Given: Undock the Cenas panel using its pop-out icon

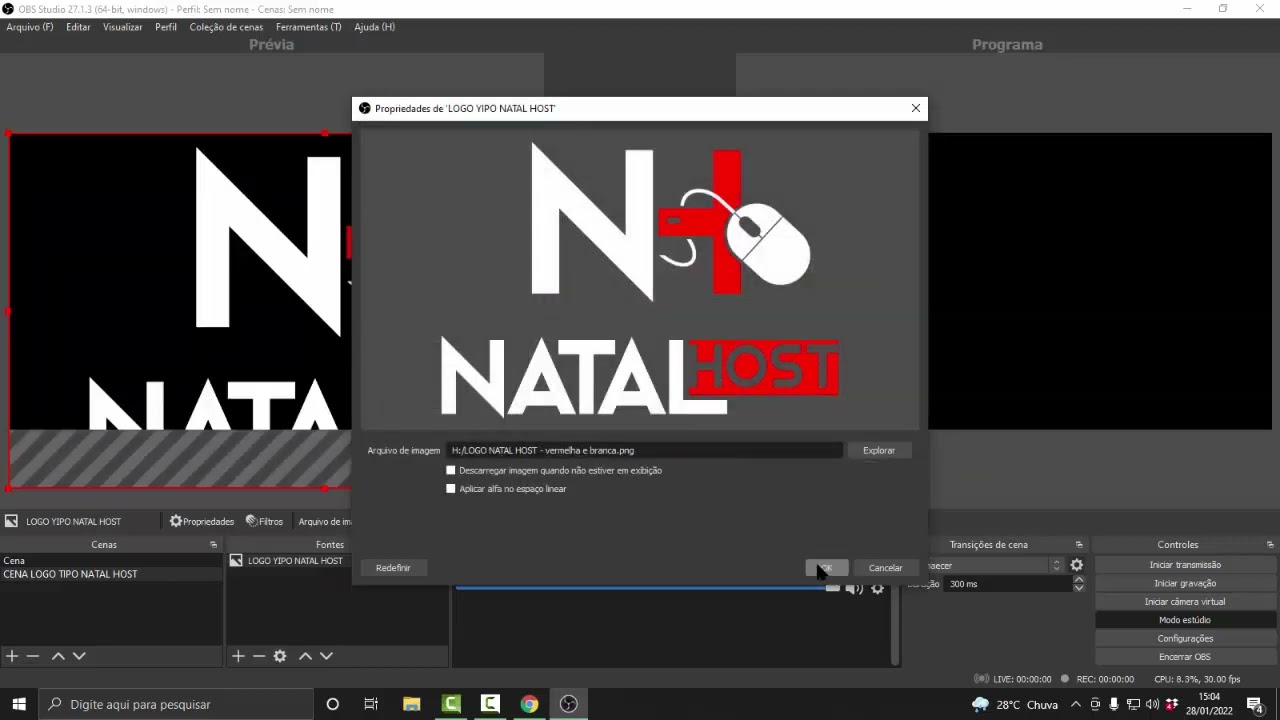Looking at the screenshot, I should click(x=213, y=545).
